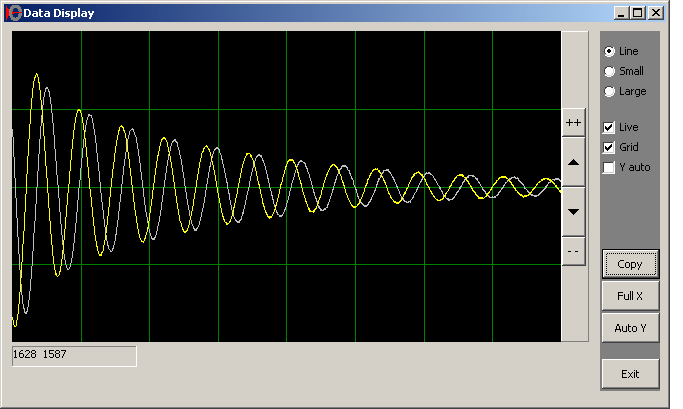Viewport: 683px width, 409px height.
Task: Click the value readout field showing 1628 1587
Action: [x=74, y=356]
